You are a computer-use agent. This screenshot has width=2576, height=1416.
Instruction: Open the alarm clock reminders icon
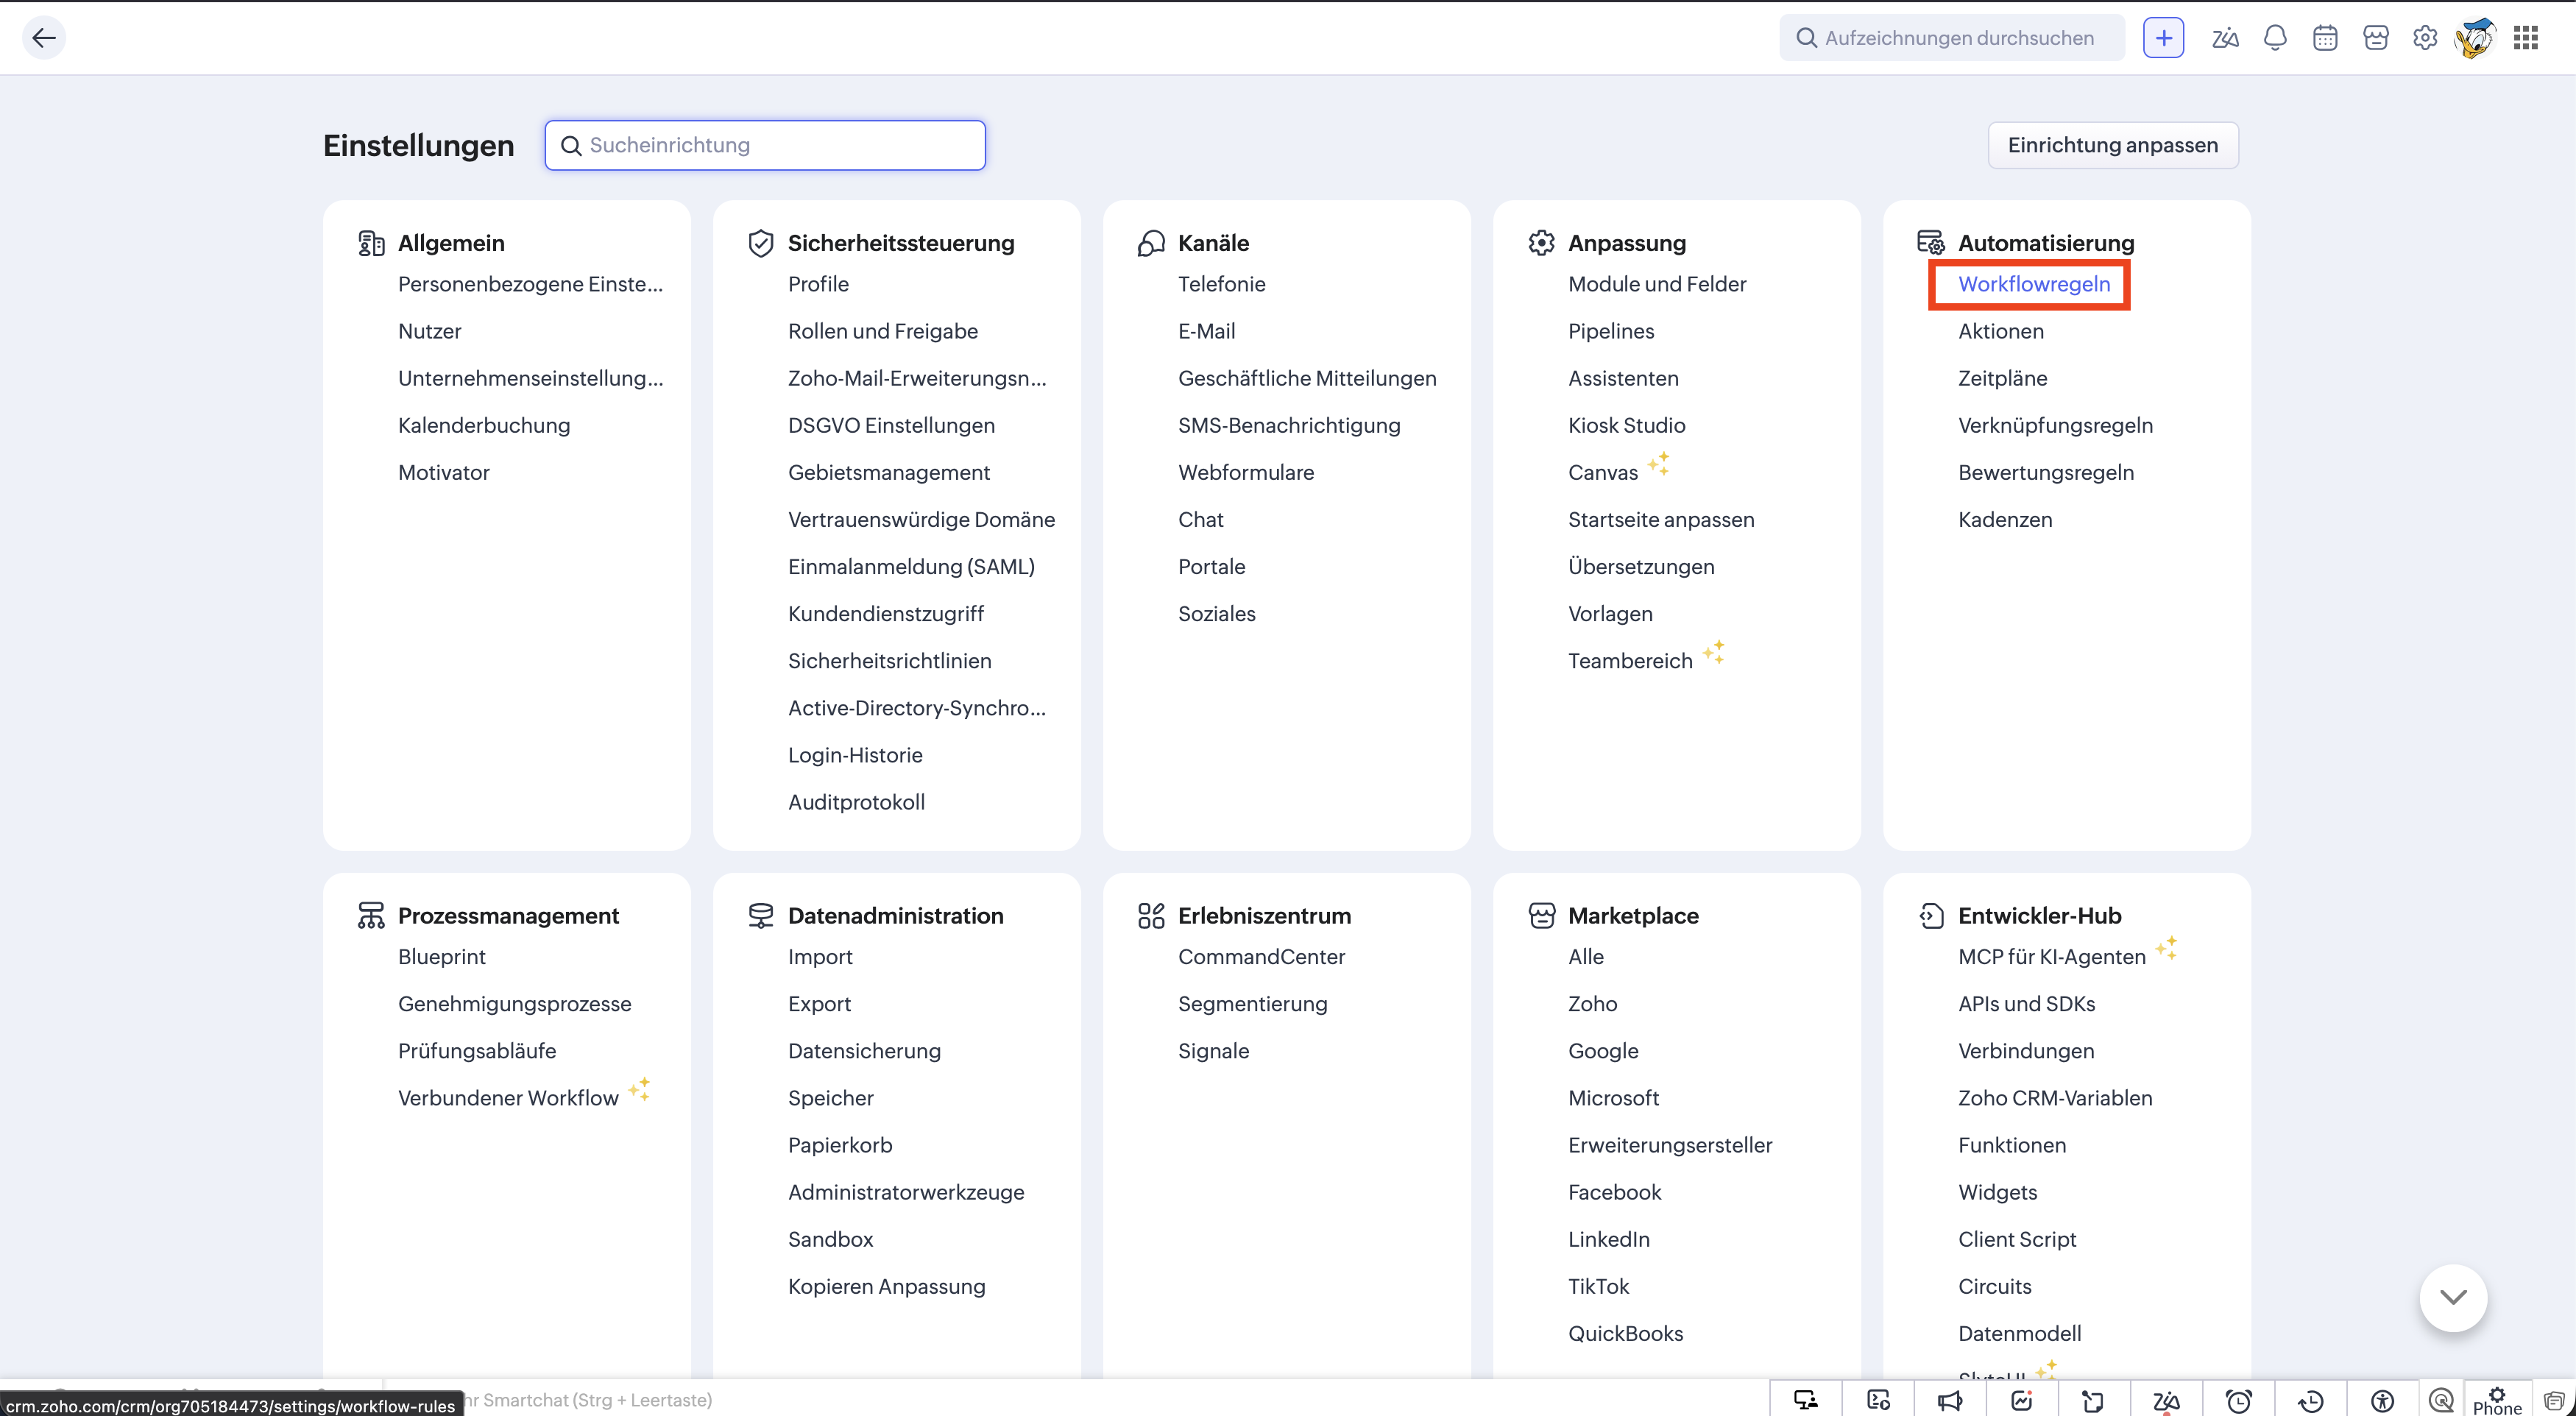[2239, 1400]
